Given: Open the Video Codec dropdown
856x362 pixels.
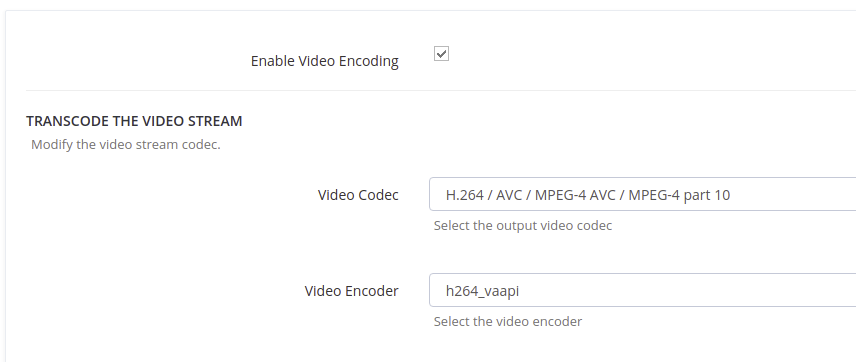Looking at the screenshot, I should pos(643,194).
